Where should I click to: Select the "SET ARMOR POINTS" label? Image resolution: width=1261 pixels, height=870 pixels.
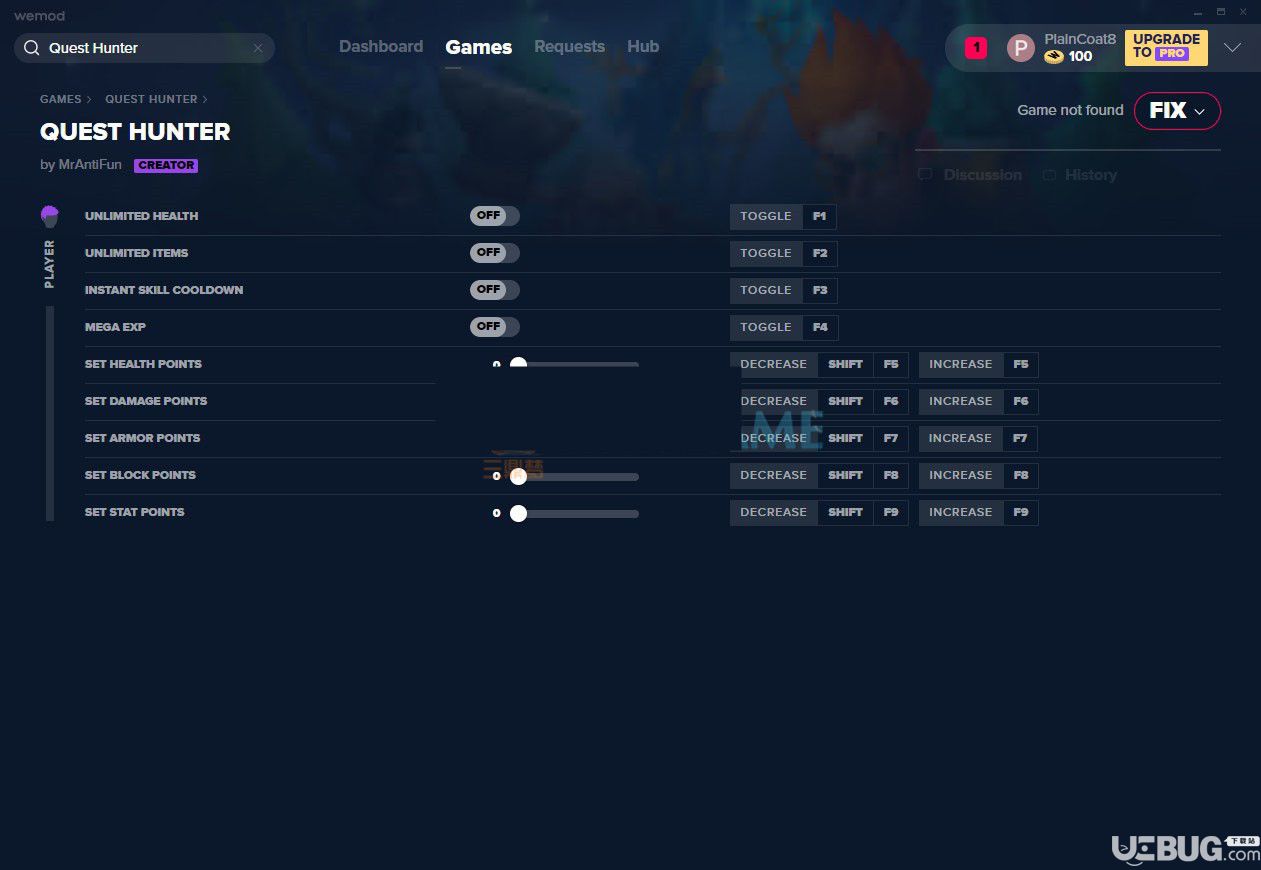click(142, 438)
